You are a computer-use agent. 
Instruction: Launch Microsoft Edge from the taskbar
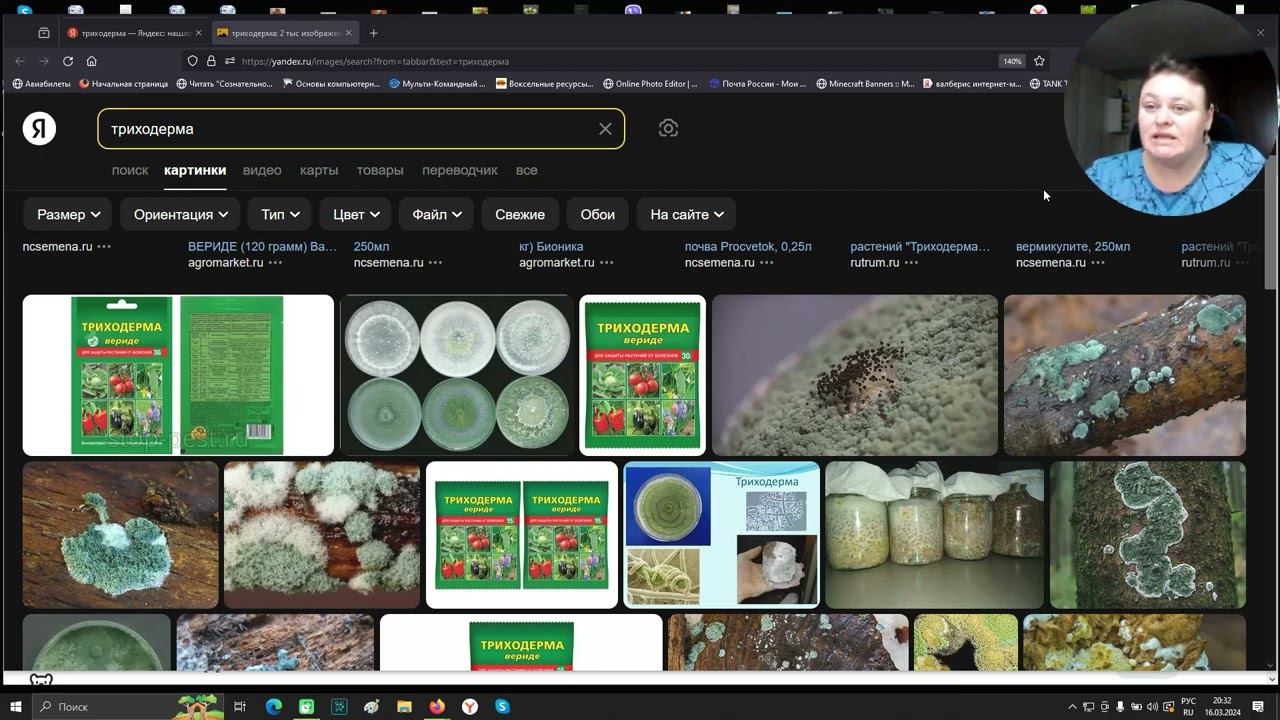click(273, 707)
